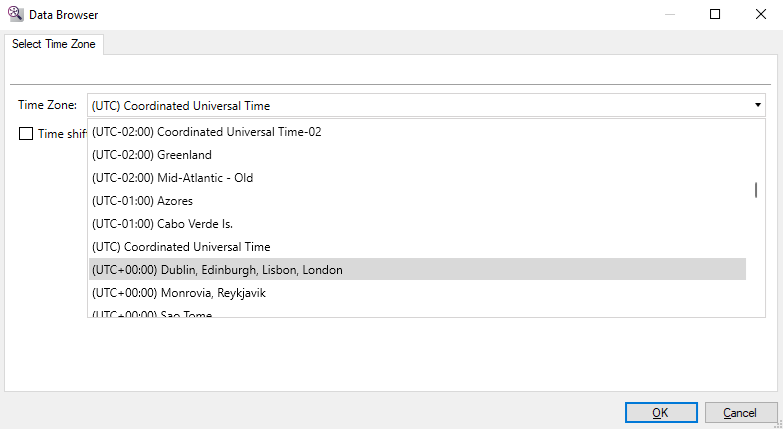Select (UTC) Coordinated Universal Time list entry
Viewport: 783px width, 429px height.
coord(417,247)
